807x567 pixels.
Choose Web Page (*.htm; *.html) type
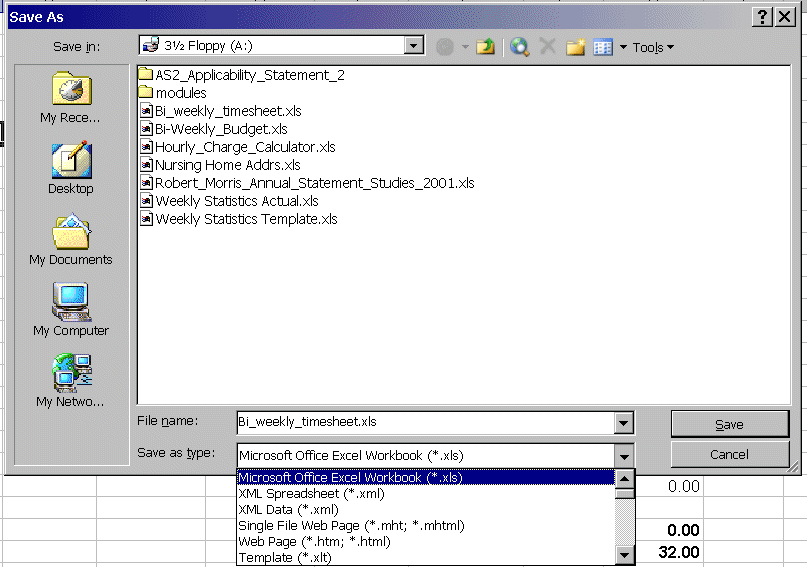[x=313, y=542]
